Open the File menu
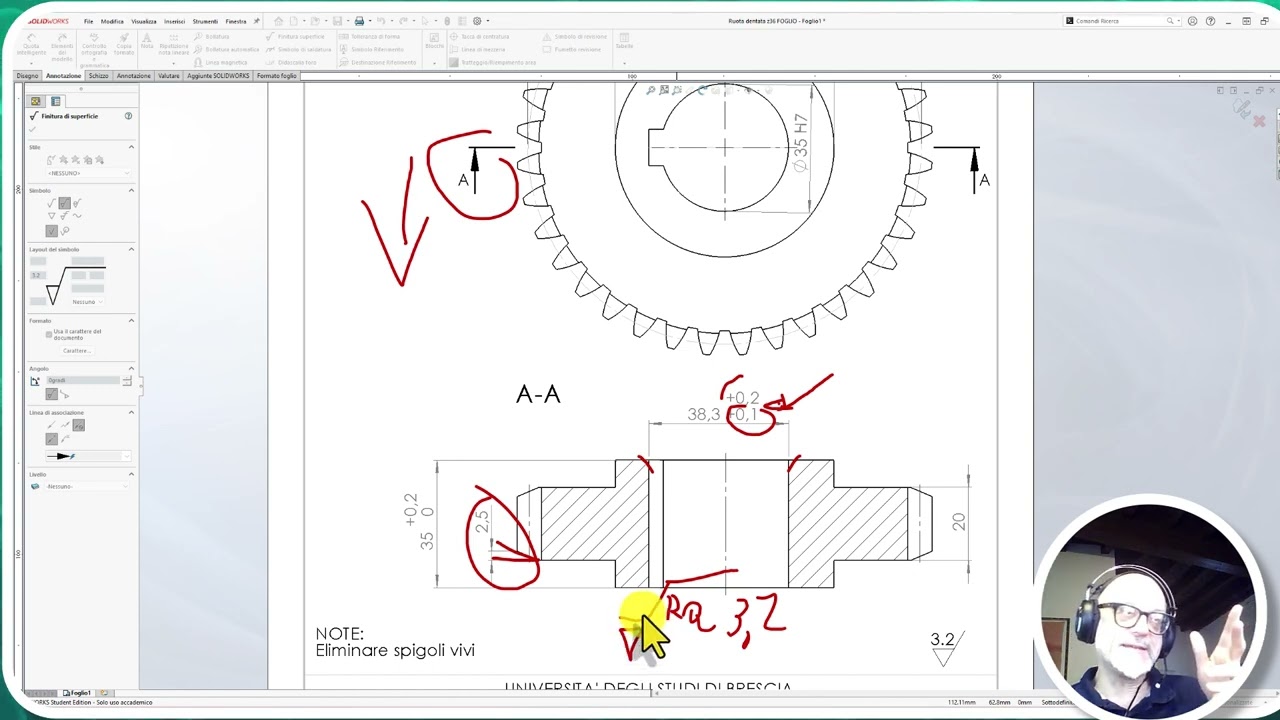1280x720 pixels. point(89,21)
